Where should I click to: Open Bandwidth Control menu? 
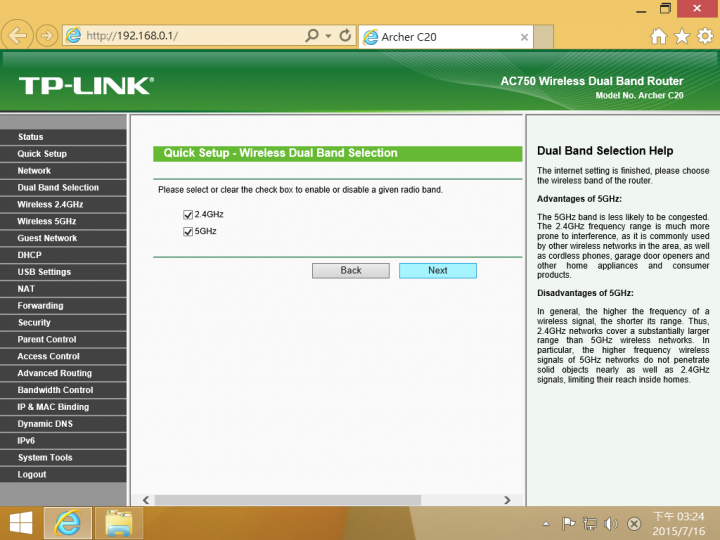63,390
